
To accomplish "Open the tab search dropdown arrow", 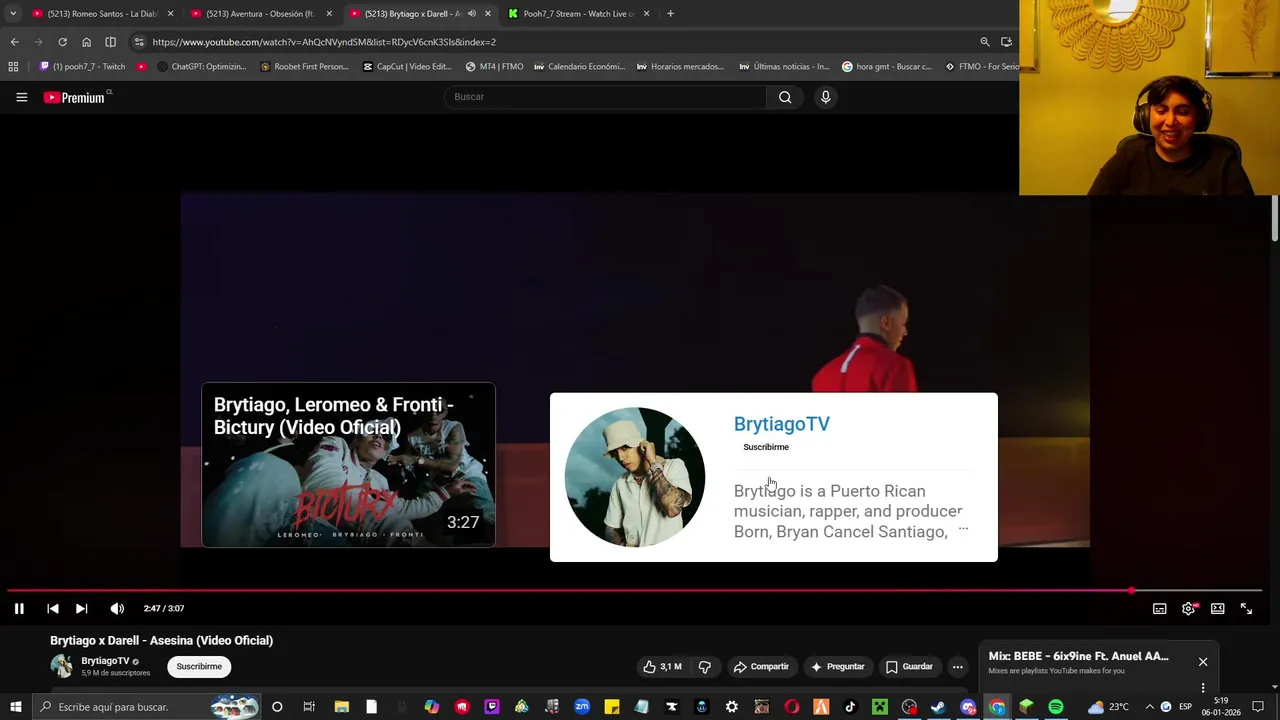I will (x=12, y=14).
